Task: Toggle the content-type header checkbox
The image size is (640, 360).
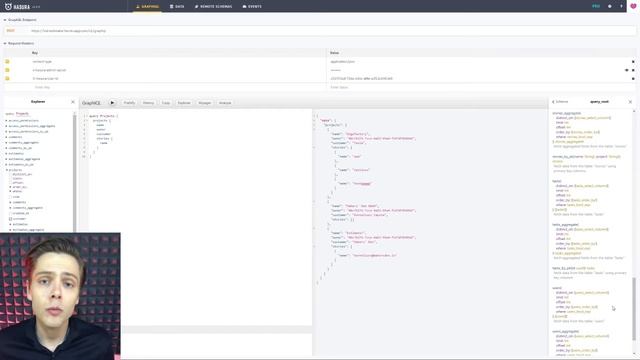Action: pos(7,62)
